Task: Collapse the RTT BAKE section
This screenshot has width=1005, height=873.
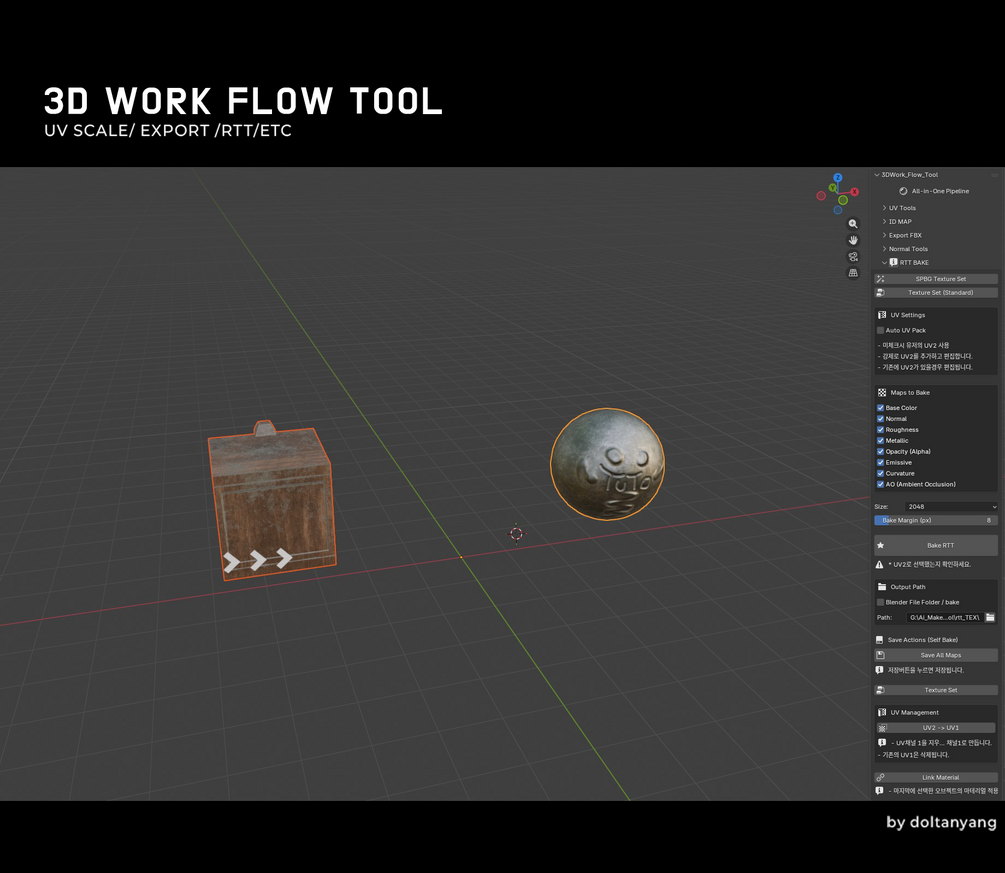Action: (885, 262)
